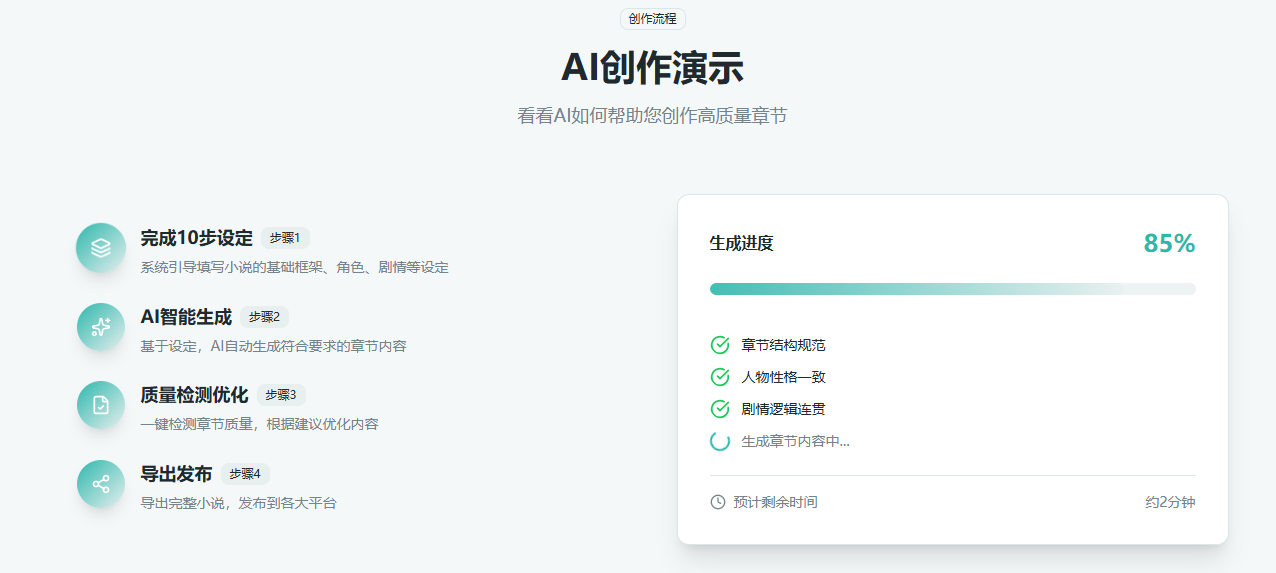Click the 人物性格一致 checklist text
This screenshot has height=573, width=1276.
[784, 377]
